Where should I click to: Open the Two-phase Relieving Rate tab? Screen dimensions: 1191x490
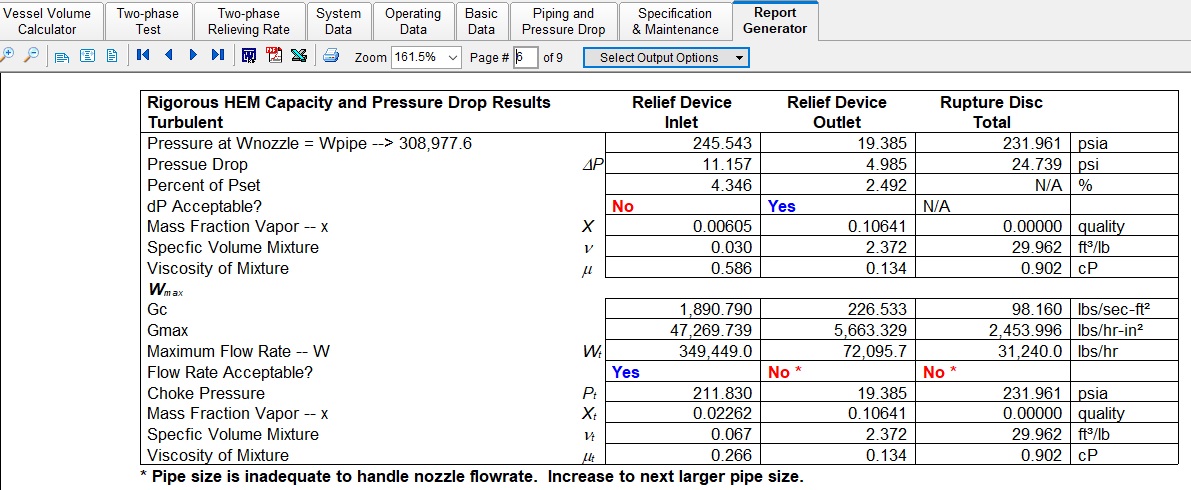248,21
